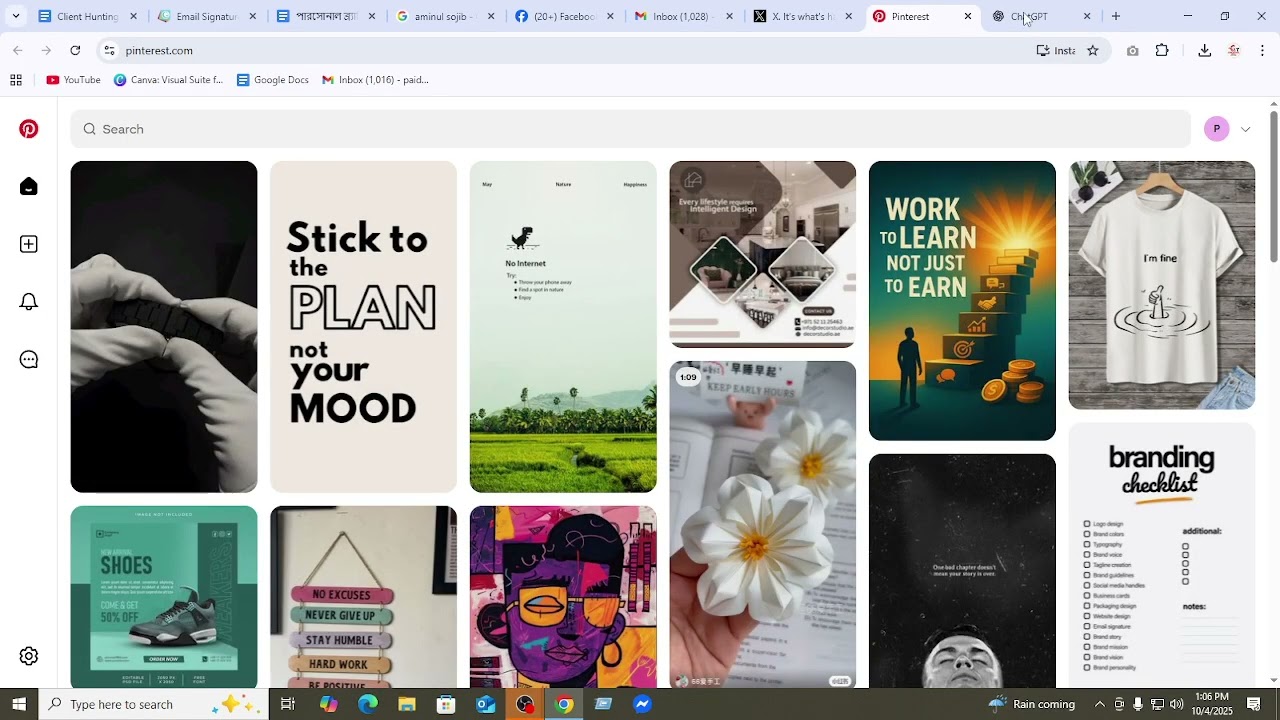View site information icon in the address bar

coord(109,50)
